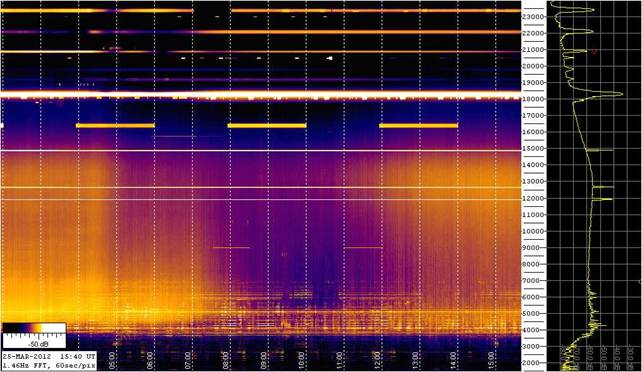Click the 2000 frequency axis label
This screenshot has height=372, width=642.
pos(535,363)
